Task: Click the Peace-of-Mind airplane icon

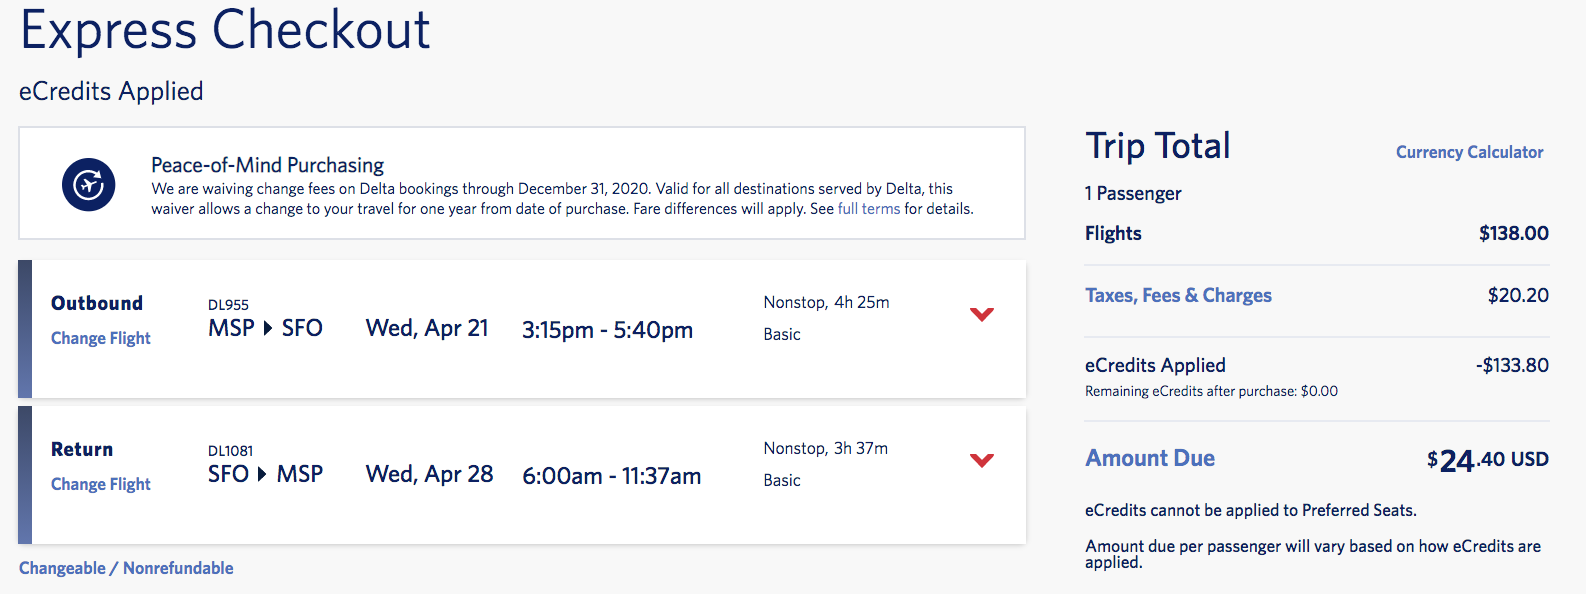Action: pyautogui.click(x=89, y=185)
